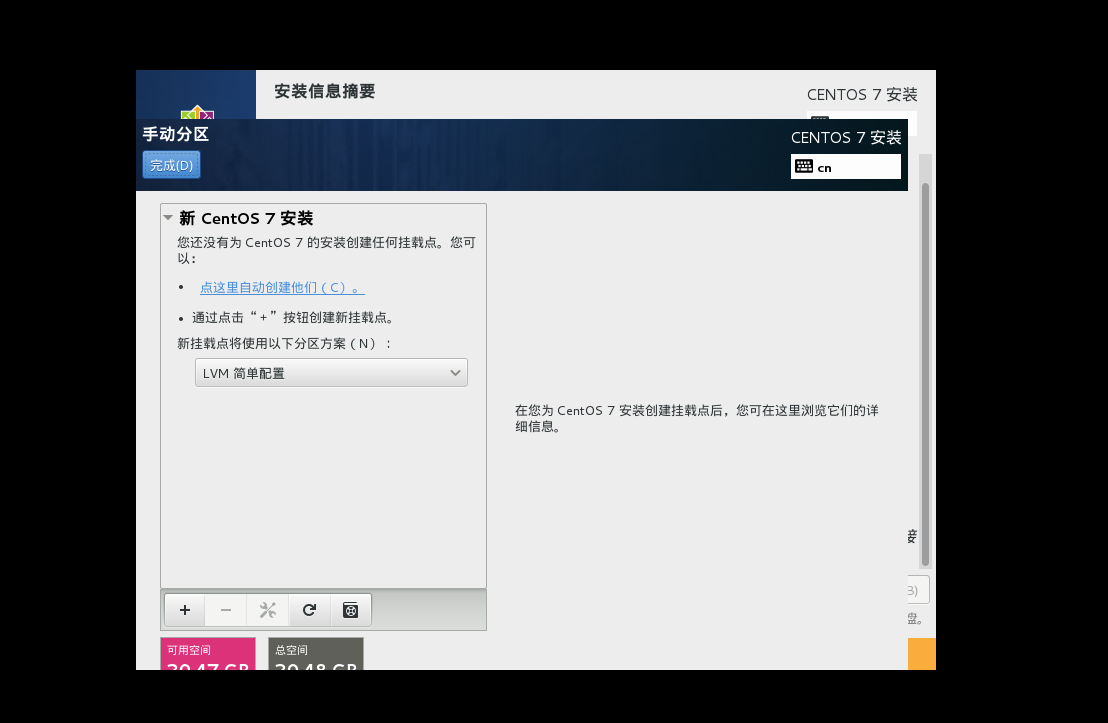Reload storage configuration with refresh icon
Screen dimensions: 1108x723
[x=310, y=610]
